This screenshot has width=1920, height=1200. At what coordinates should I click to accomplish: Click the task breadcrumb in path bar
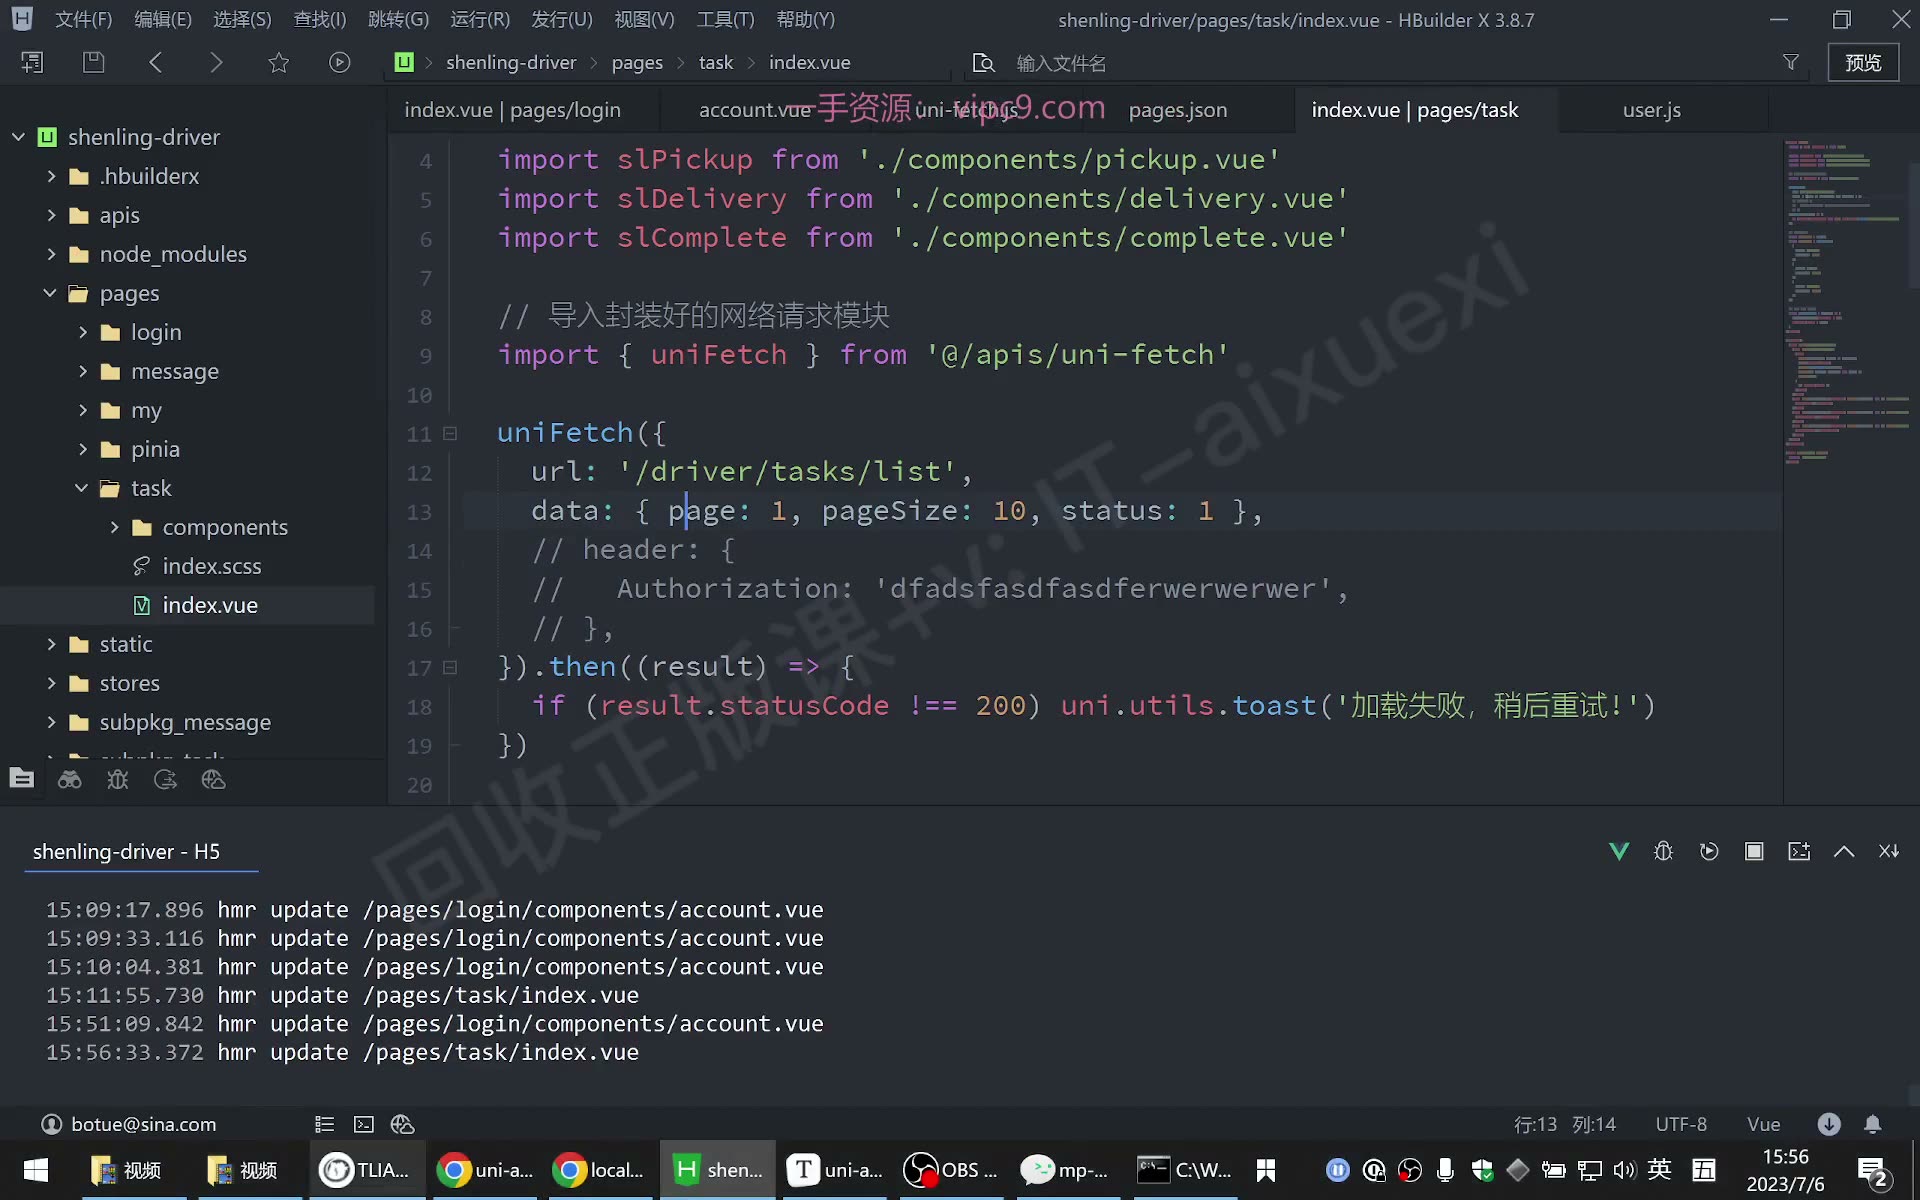716,62
